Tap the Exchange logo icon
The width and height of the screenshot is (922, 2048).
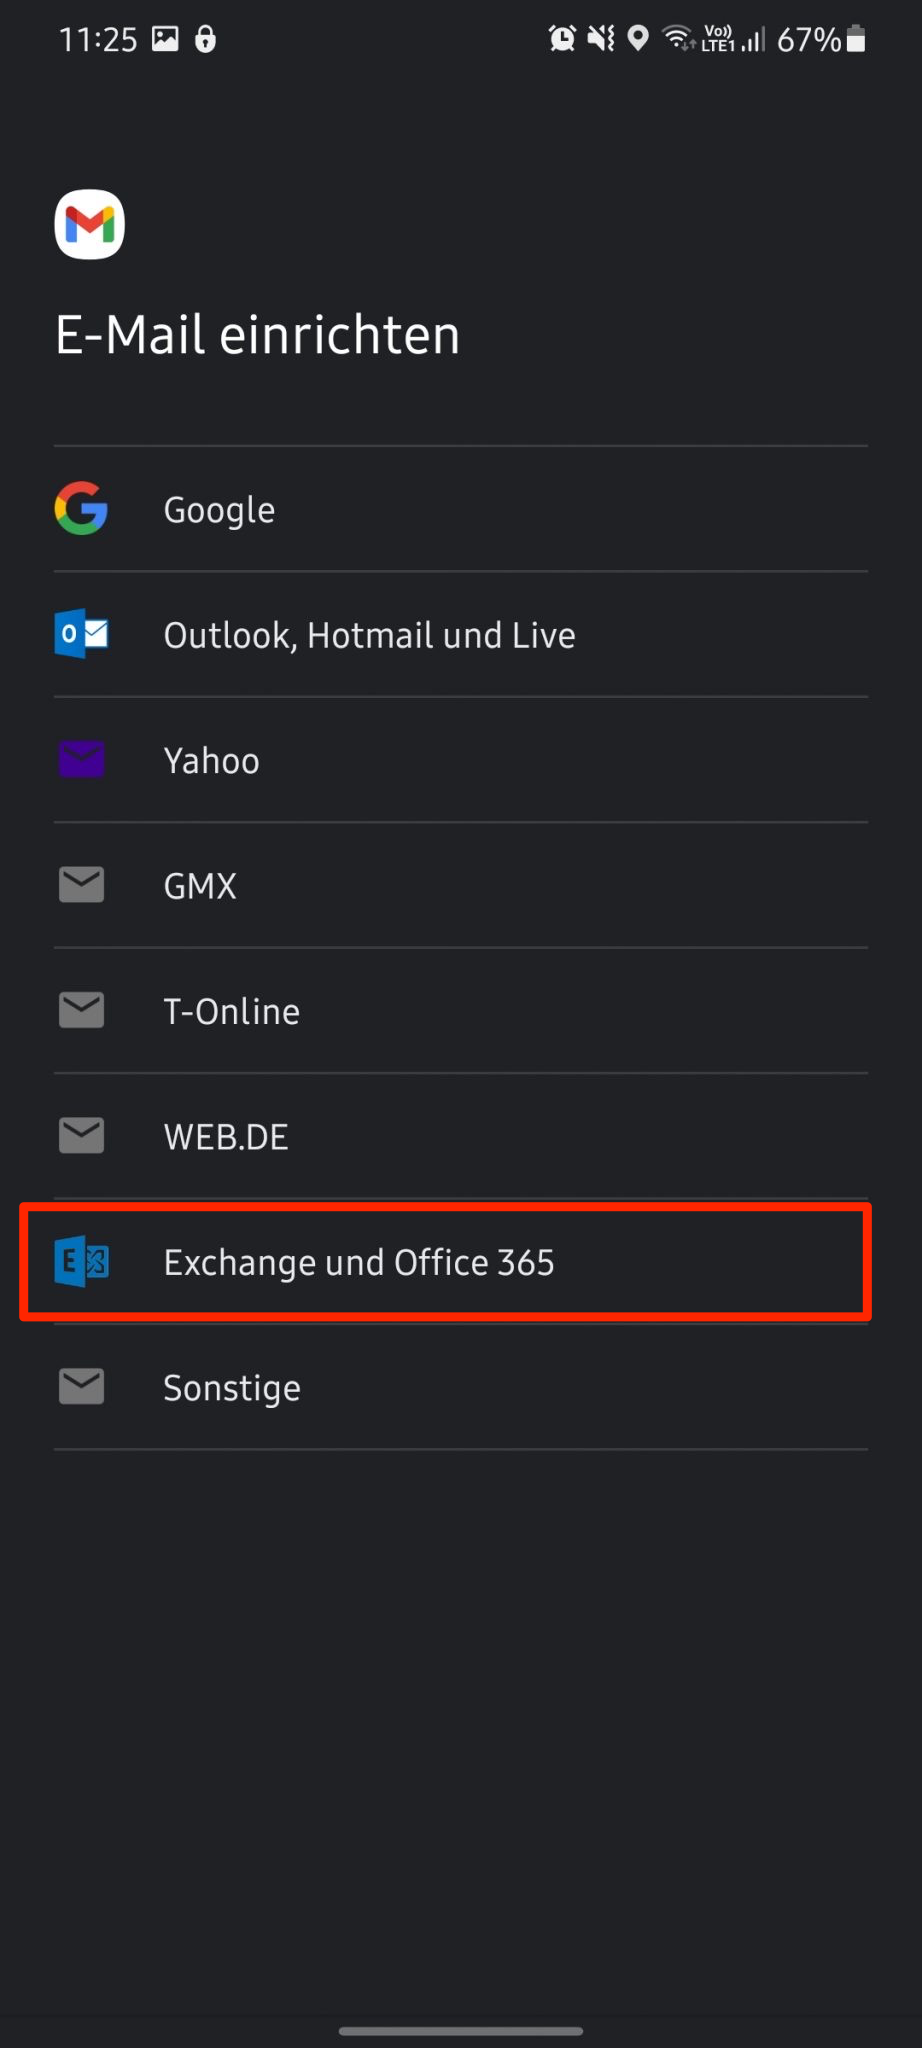[81, 1262]
